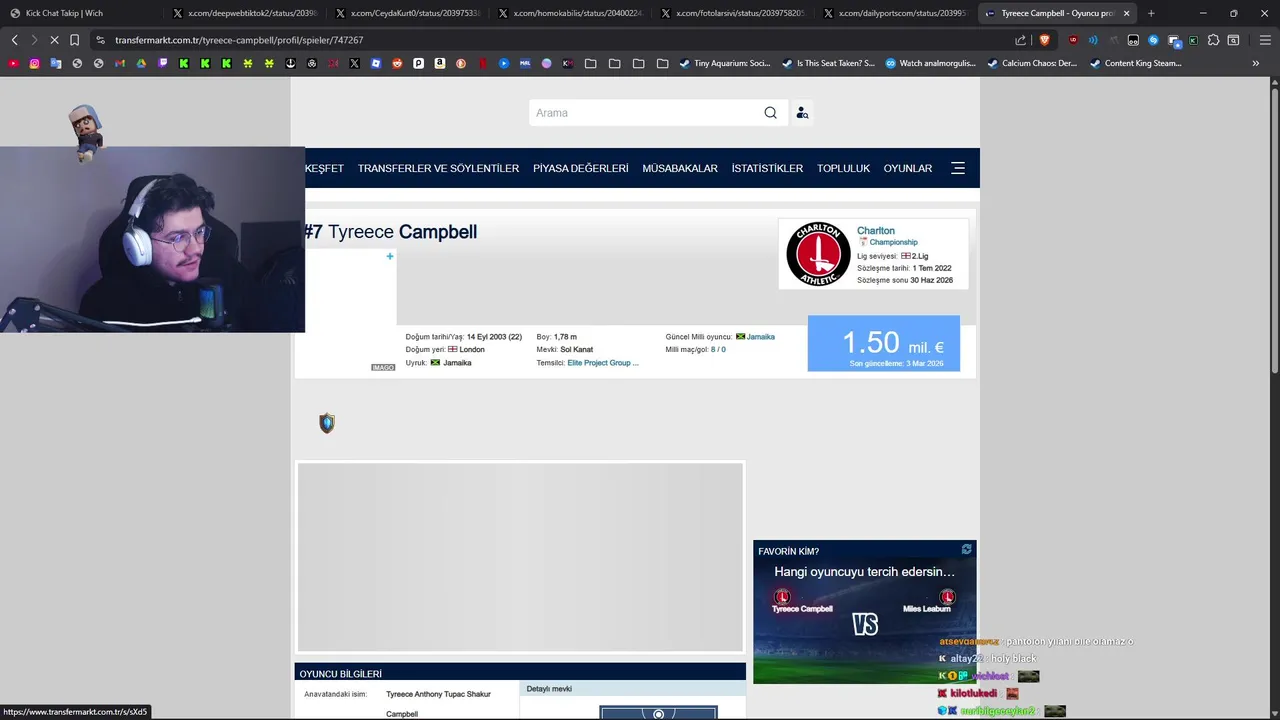Image resolution: width=1280 pixels, height=720 pixels.
Task: Open the first bookmarks folder
Action: (x=591, y=63)
